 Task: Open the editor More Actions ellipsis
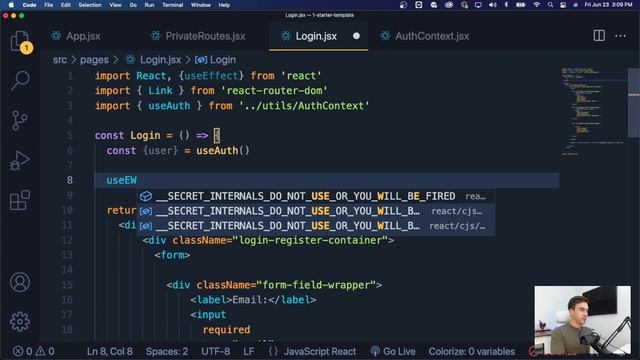(620, 36)
